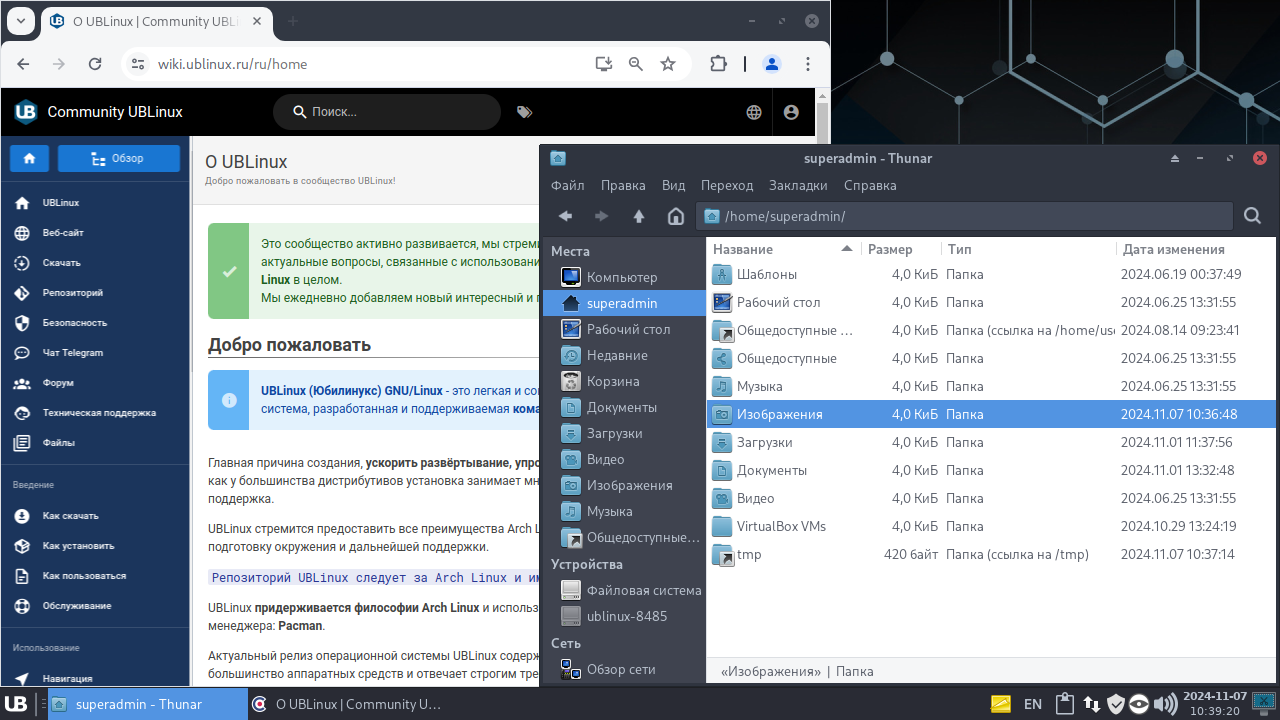
Task: Open the Правка menu in Thunar
Action: [623, 185]
